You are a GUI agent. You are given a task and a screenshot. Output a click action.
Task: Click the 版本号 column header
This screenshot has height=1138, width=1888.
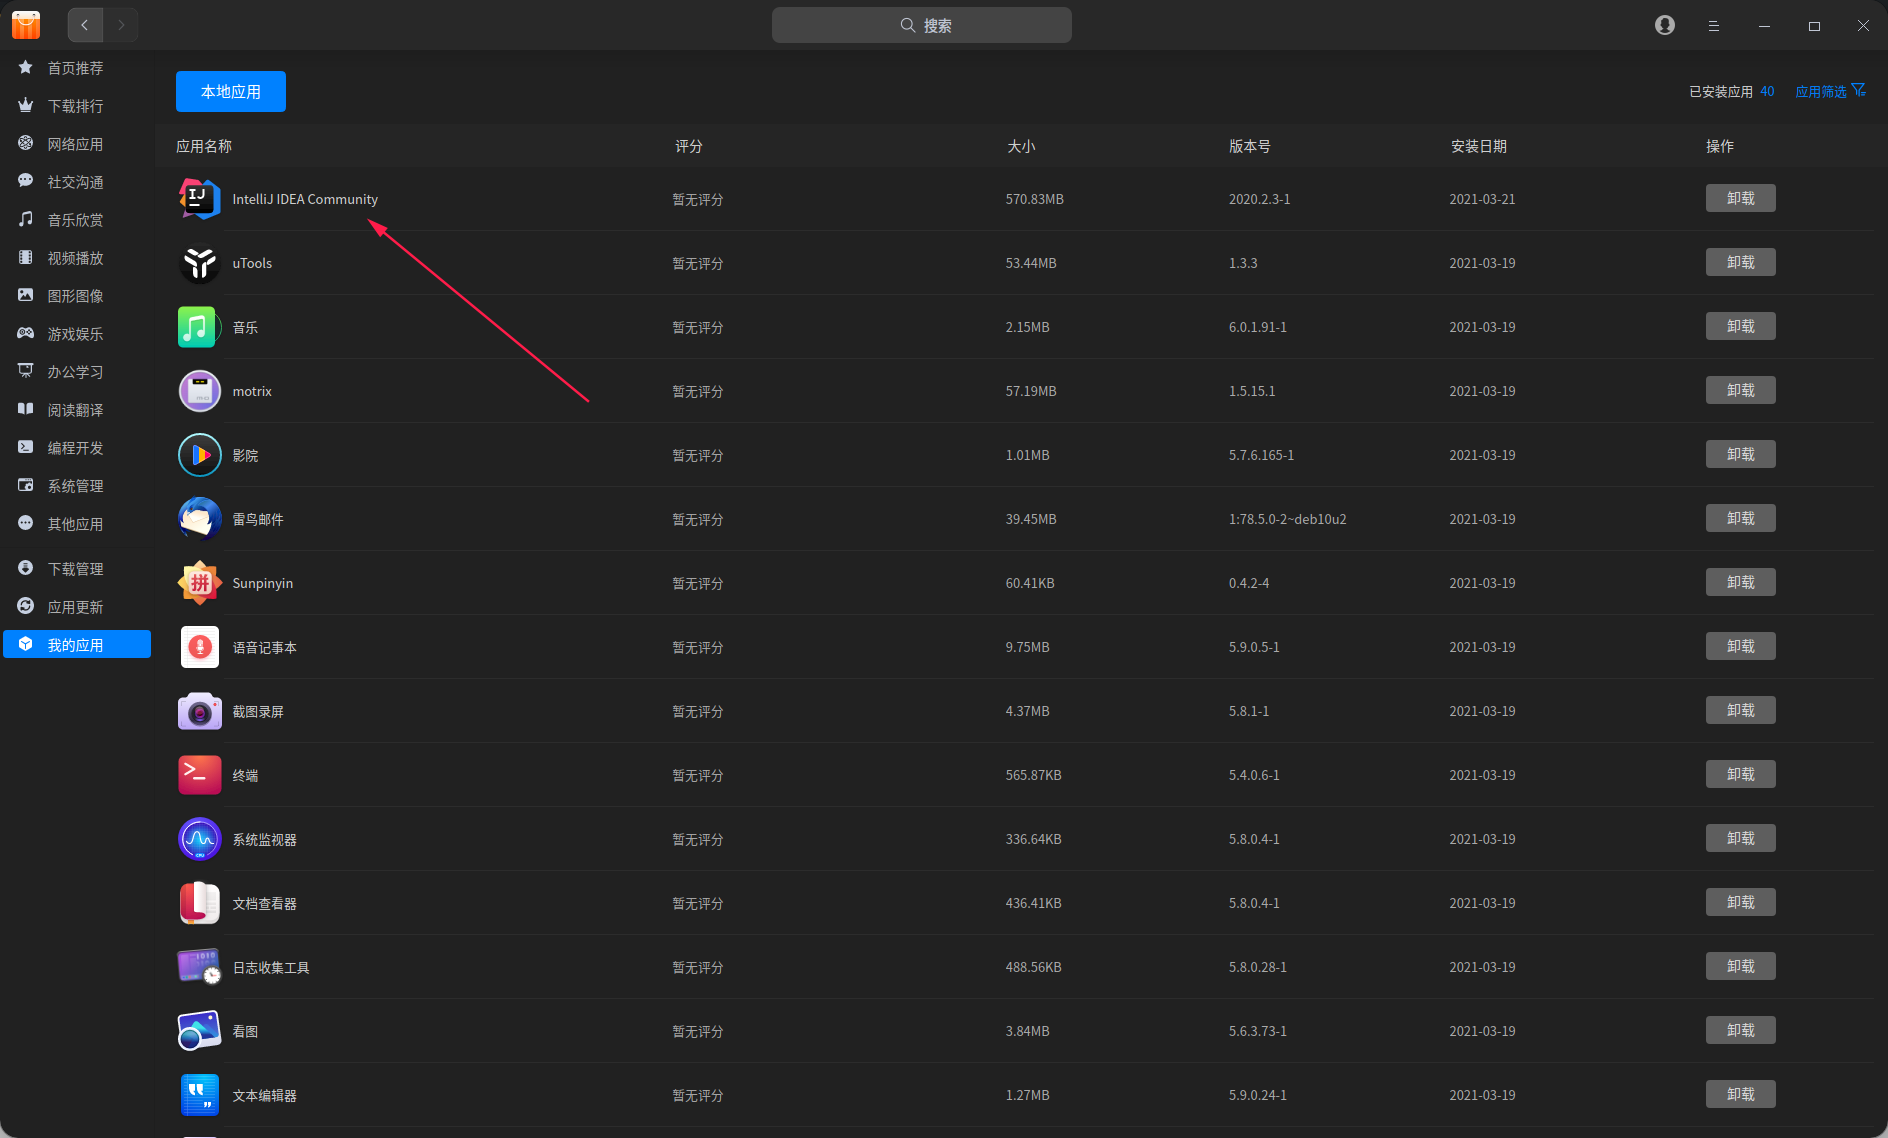[1250, 146]
